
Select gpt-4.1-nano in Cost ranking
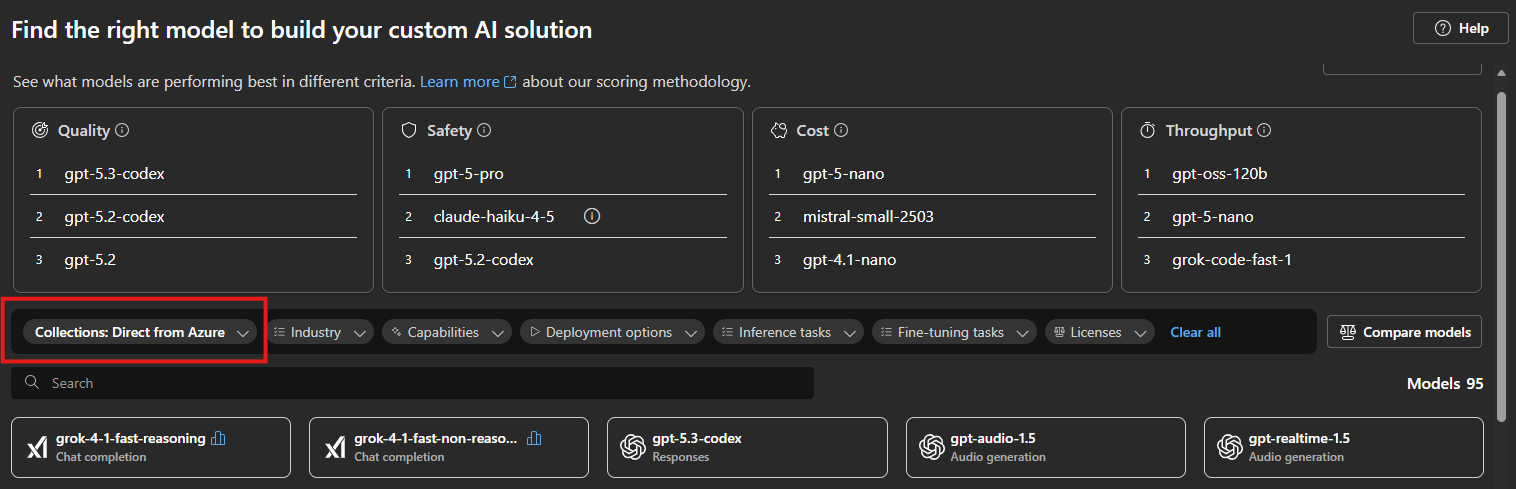click(x=849, y=259)
